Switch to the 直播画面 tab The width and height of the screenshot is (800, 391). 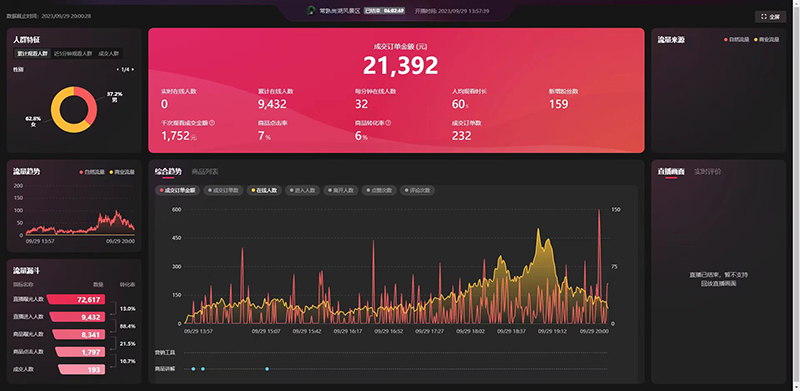[x=671, y=172]
